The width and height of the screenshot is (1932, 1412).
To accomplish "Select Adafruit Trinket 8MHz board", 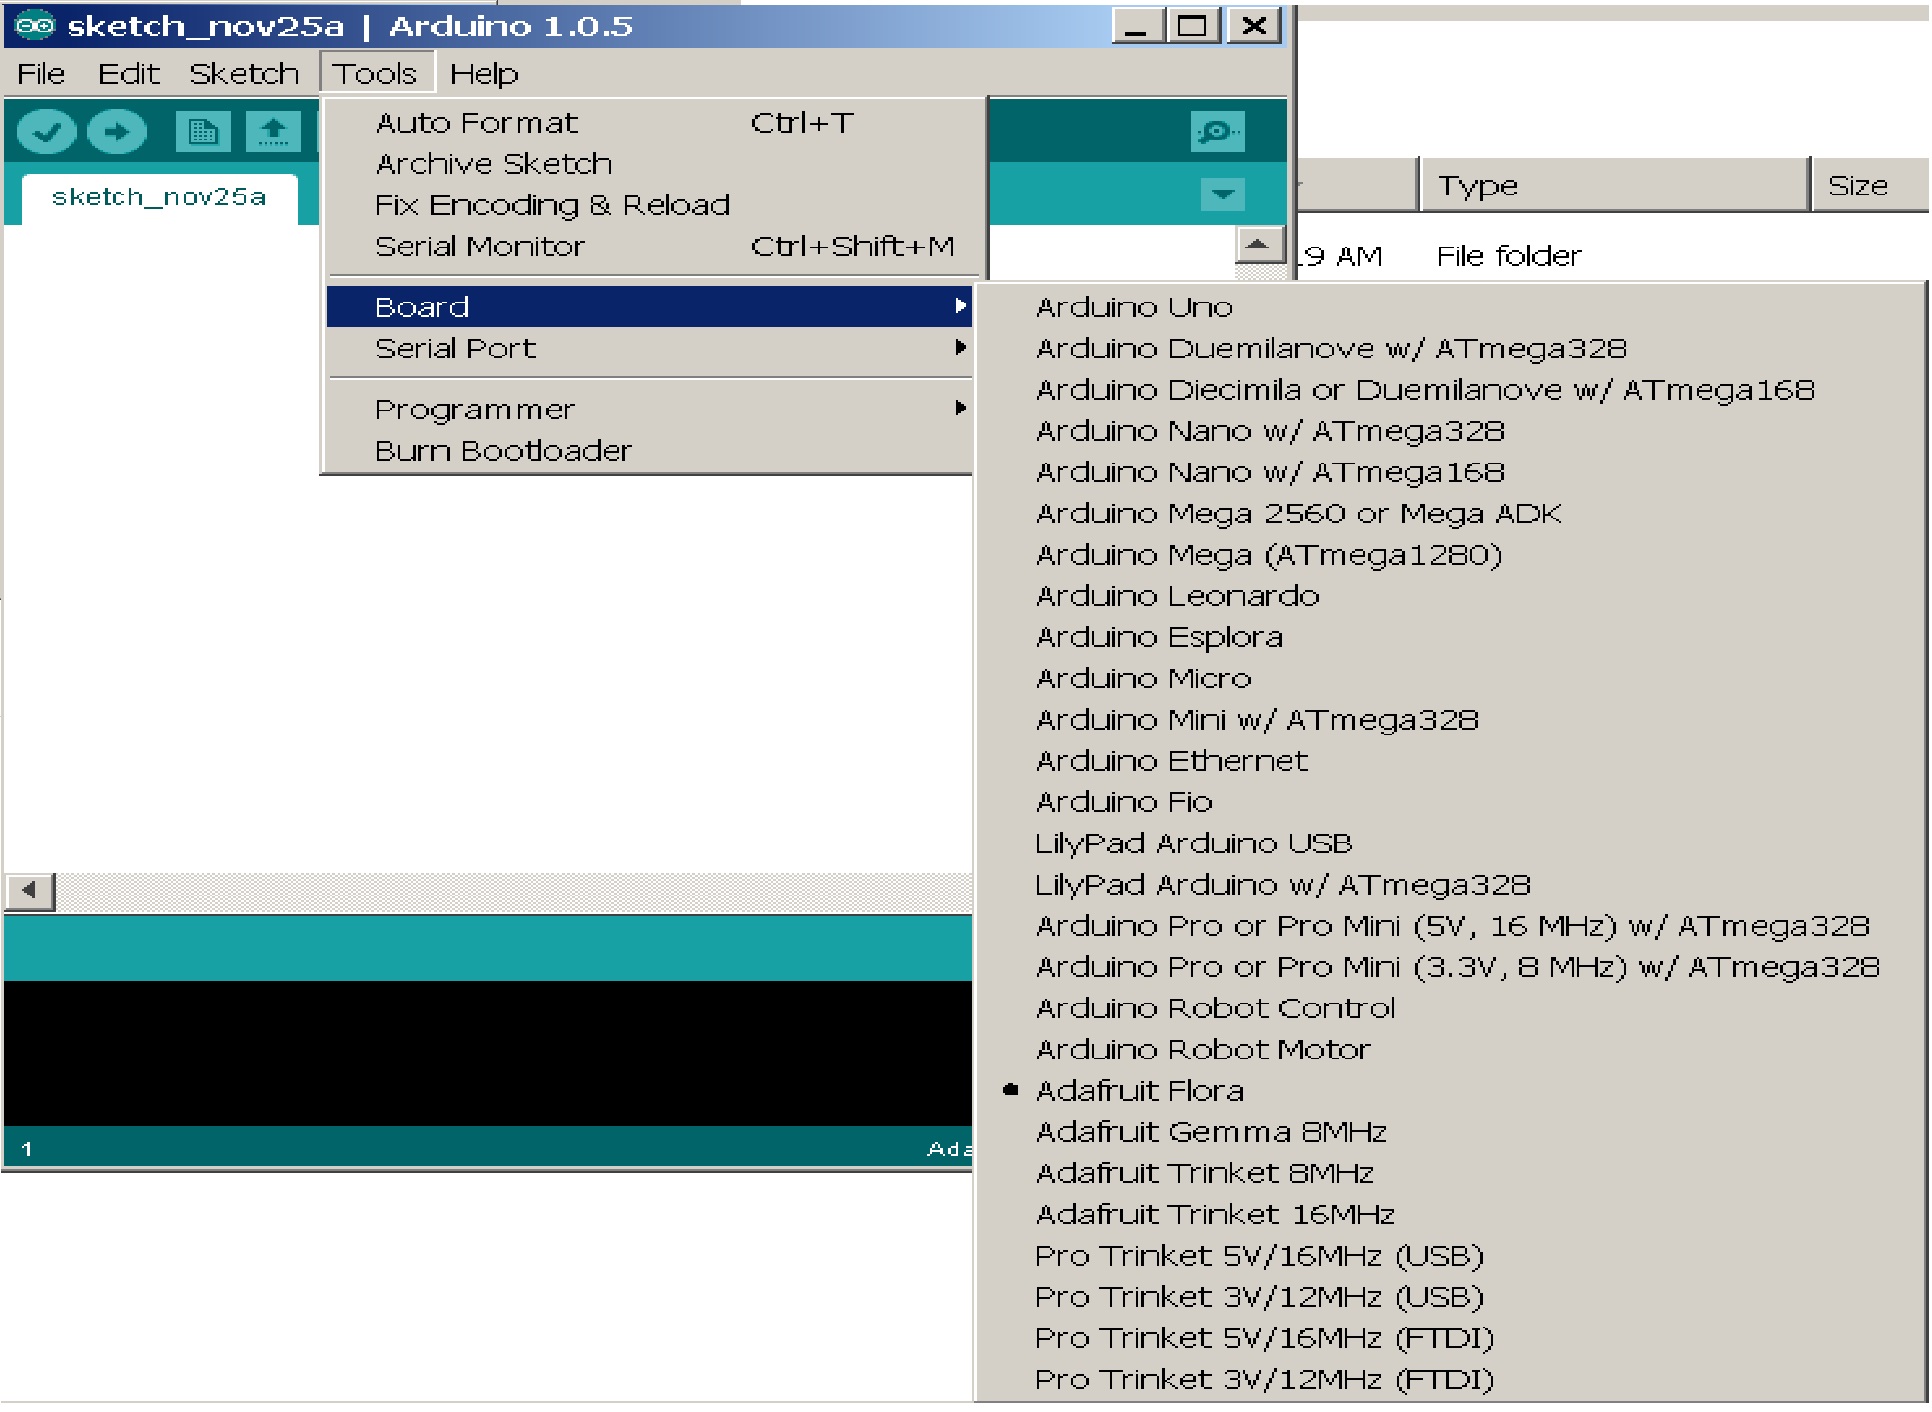I will (x=1450, y=1173).
